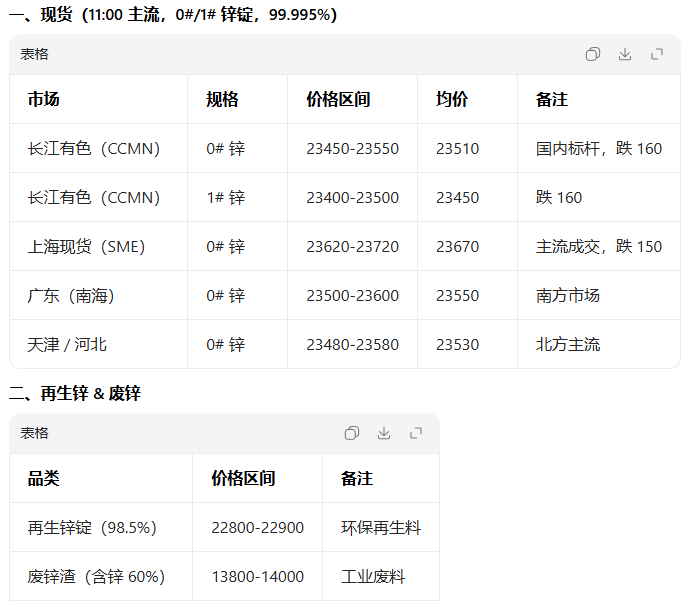Copy the first table with 市场 column
Image resolution: width=694 pixels, height=601 pixels.
click(x=592, y=54)
